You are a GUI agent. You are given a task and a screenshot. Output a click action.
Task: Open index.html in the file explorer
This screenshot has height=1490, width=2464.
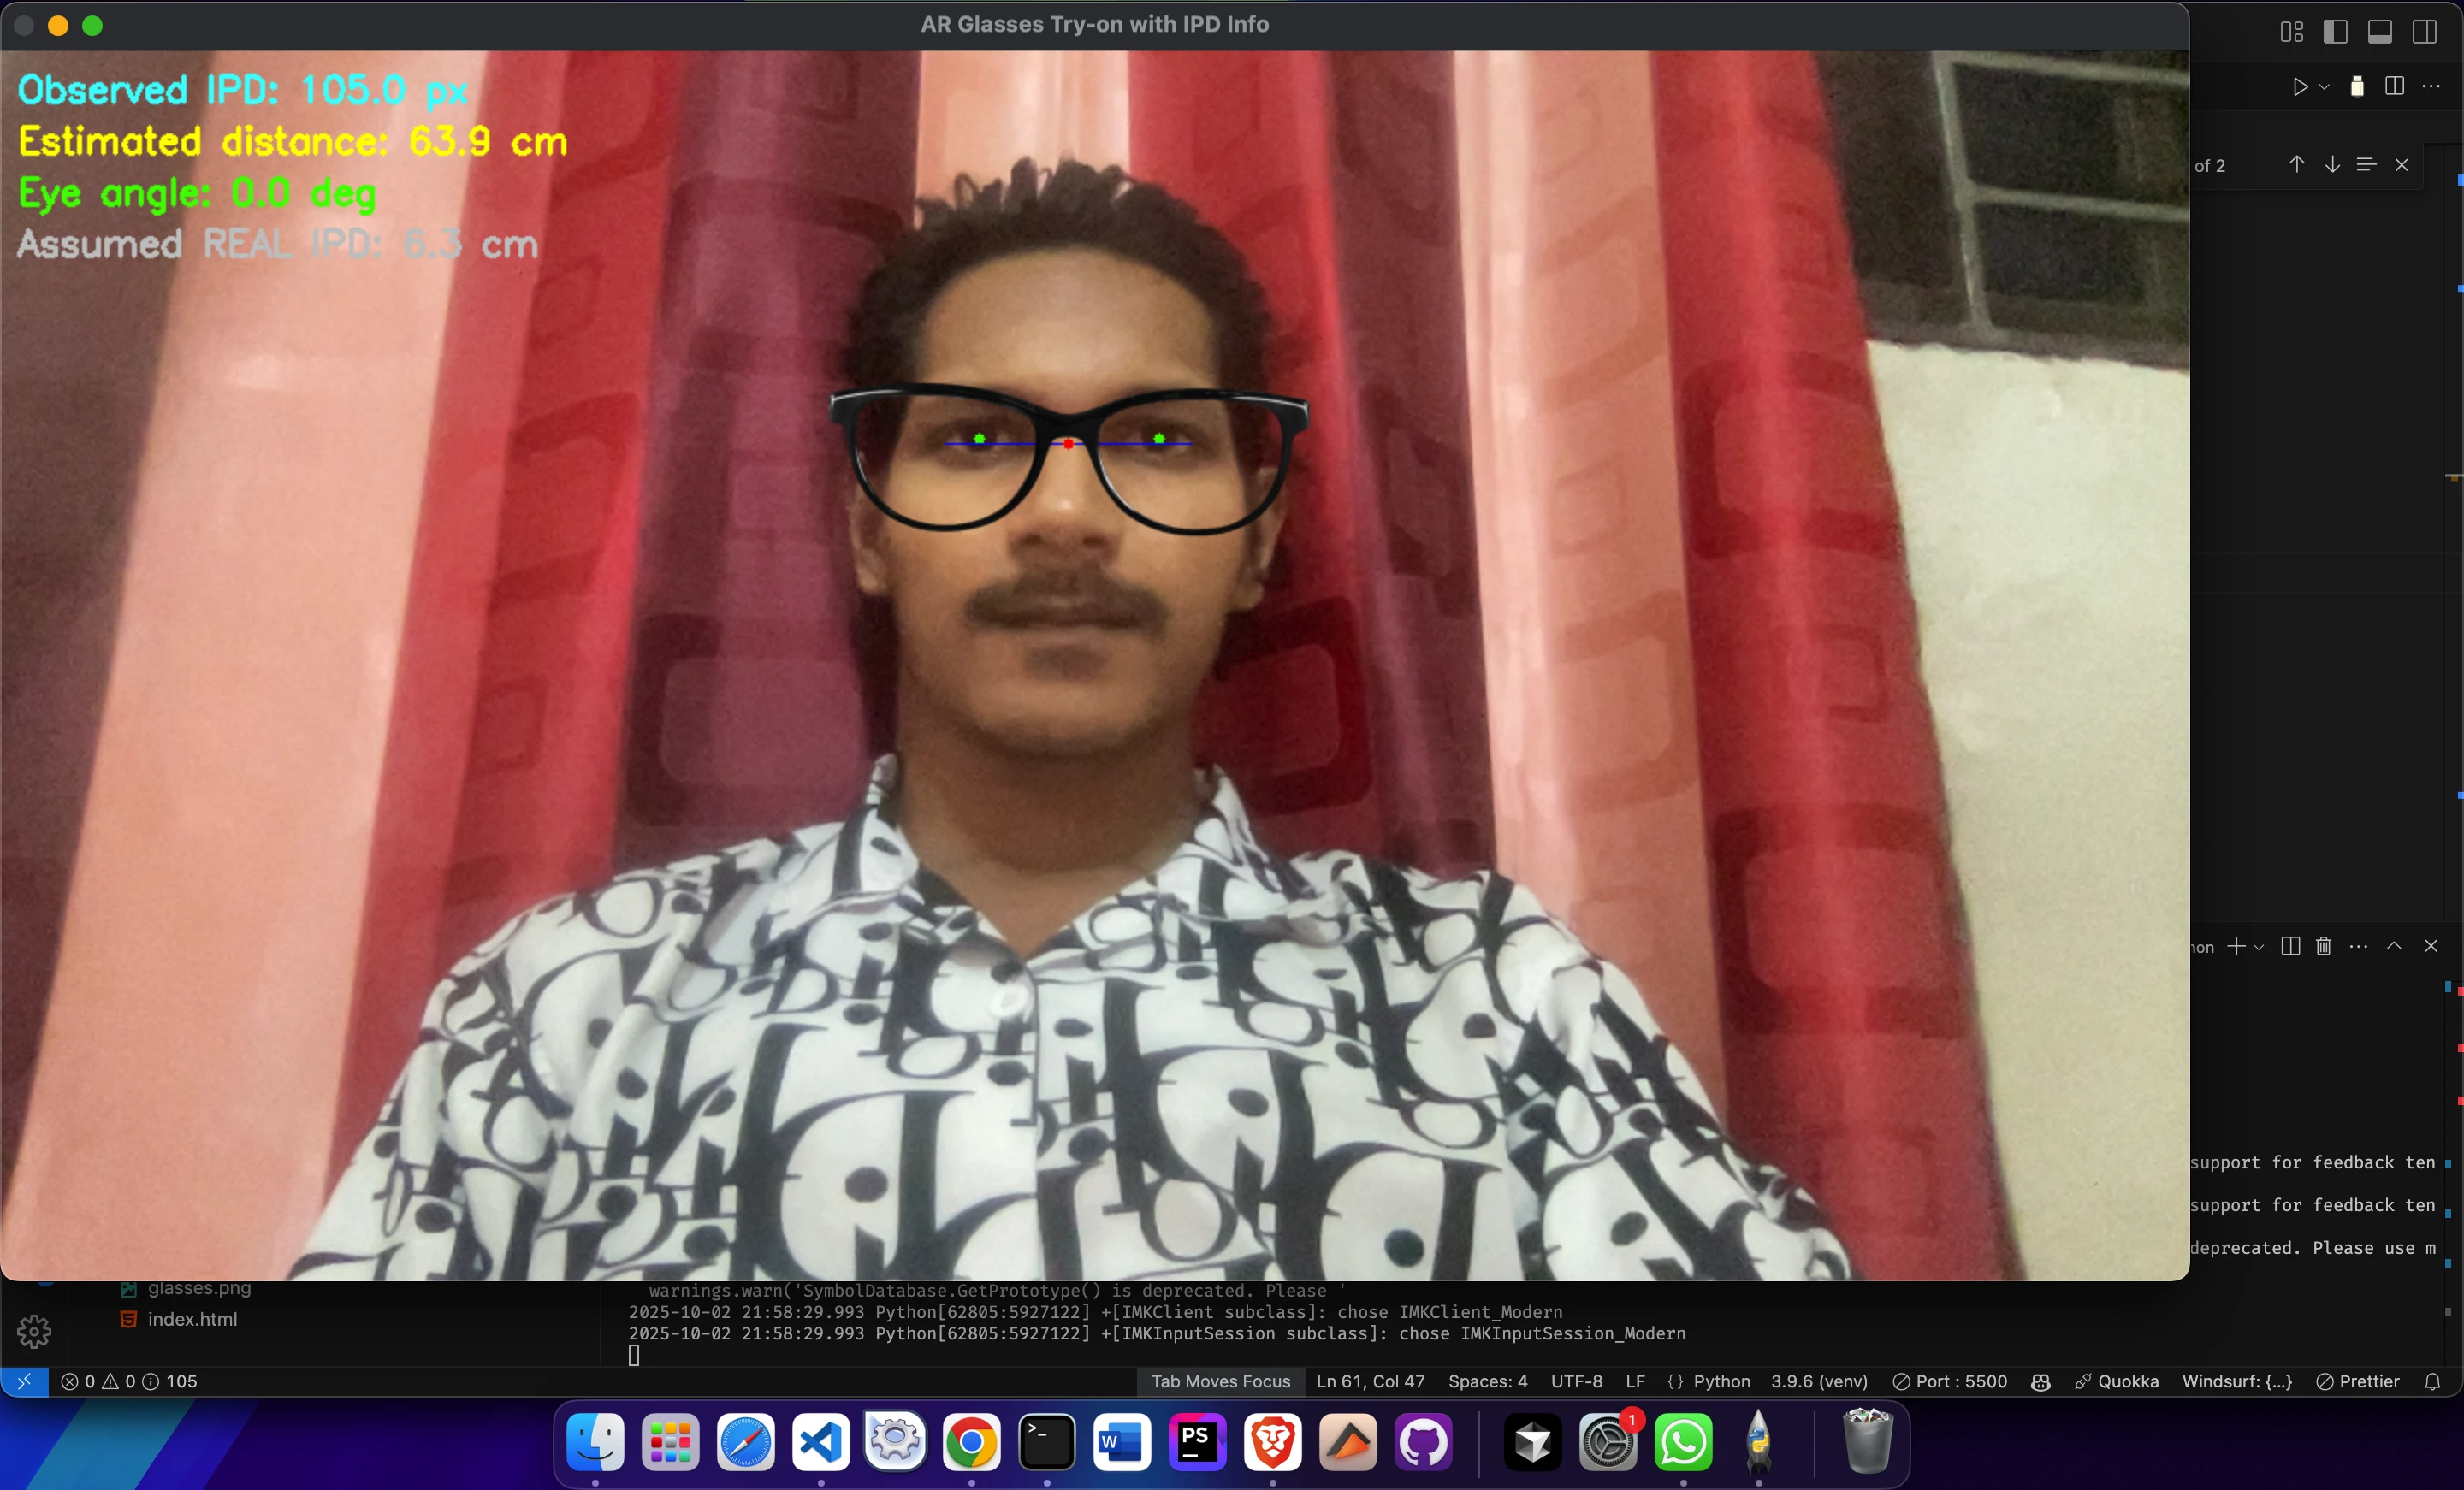coord(192,1319)
